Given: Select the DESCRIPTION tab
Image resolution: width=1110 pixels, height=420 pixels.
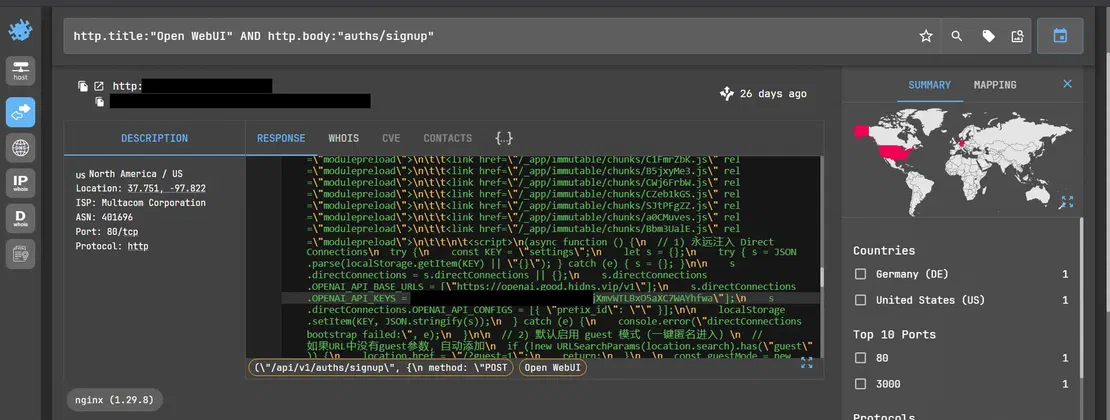Looking at the screenshot, I should click(154, 138).
